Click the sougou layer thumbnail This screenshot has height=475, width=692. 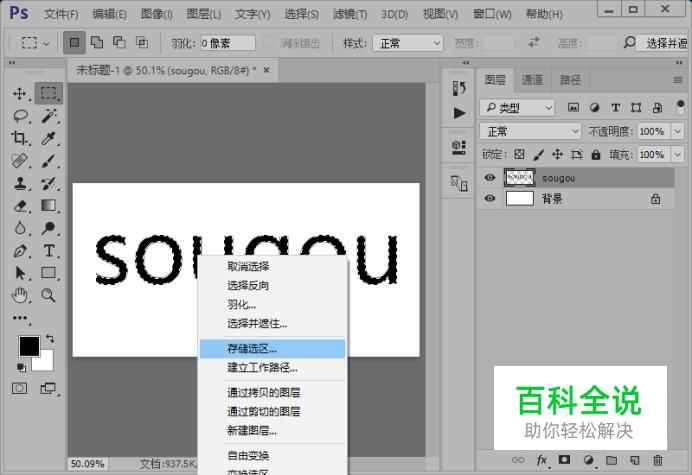(x=519, y=177)
